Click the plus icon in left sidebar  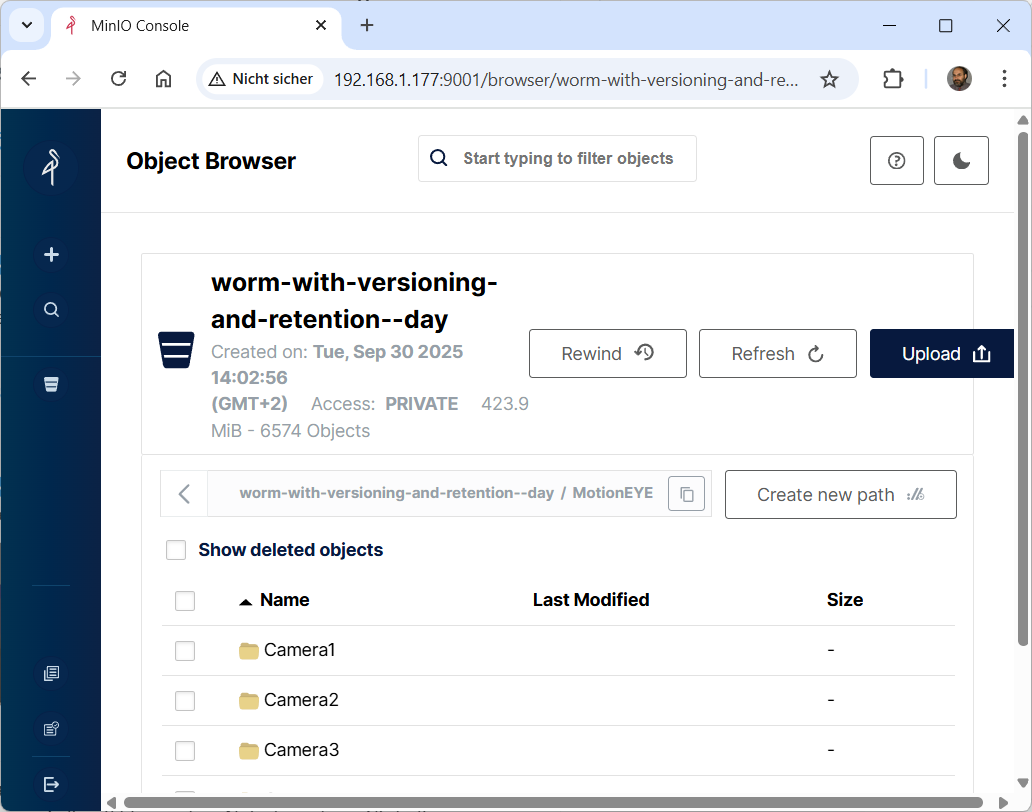[51, 255]
